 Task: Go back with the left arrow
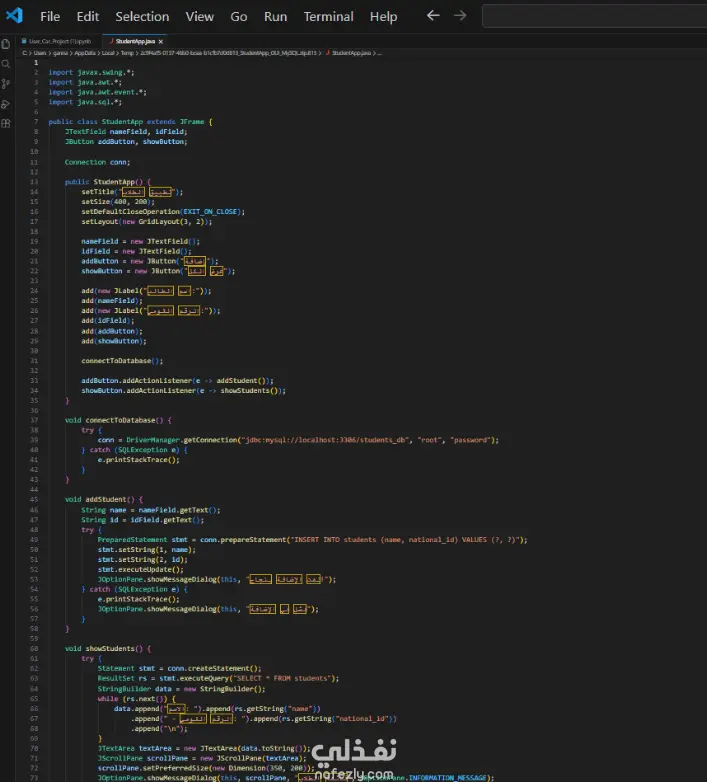pyautogui.click(x=433, y=15)
